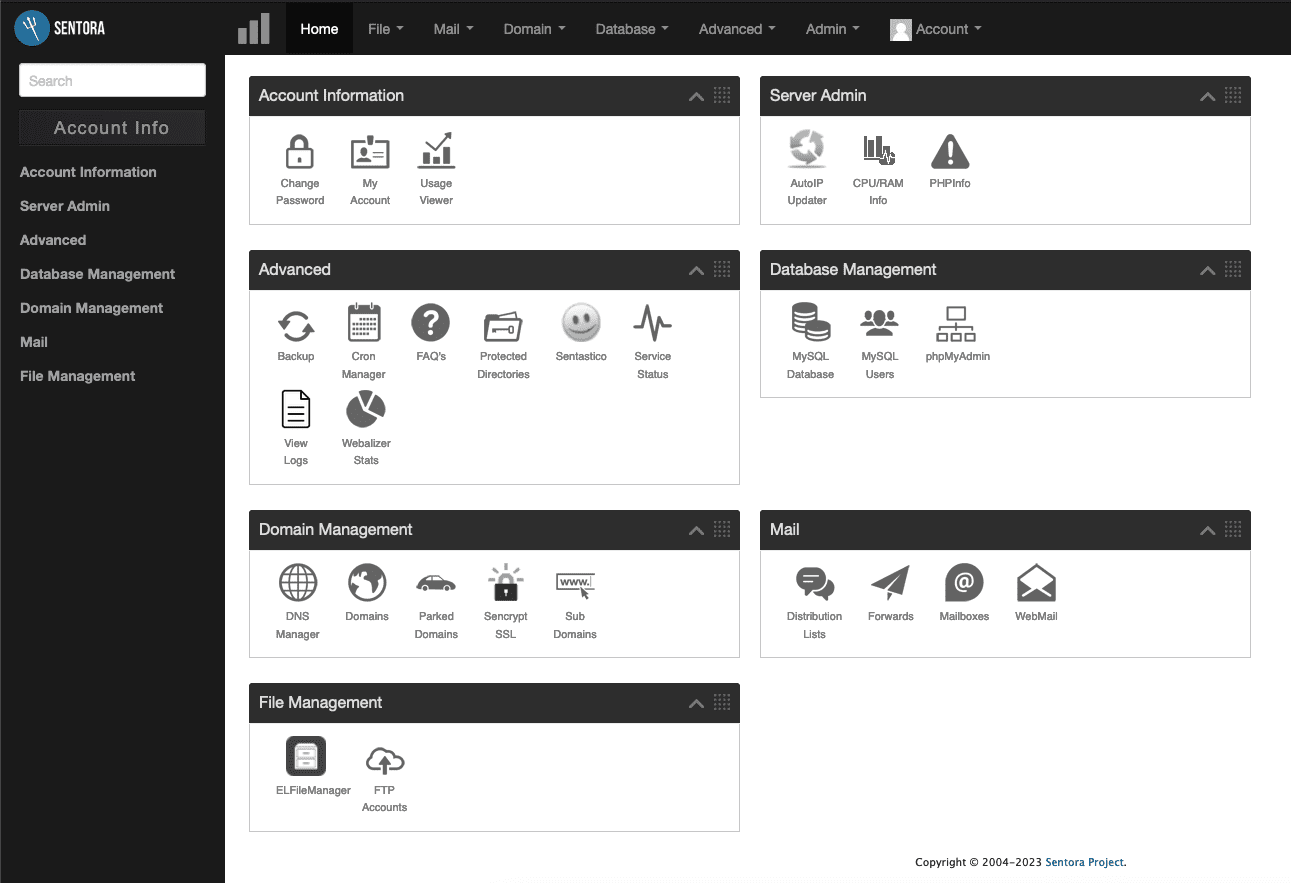Open Sencrypt SSL module

[x=505, y=583]
